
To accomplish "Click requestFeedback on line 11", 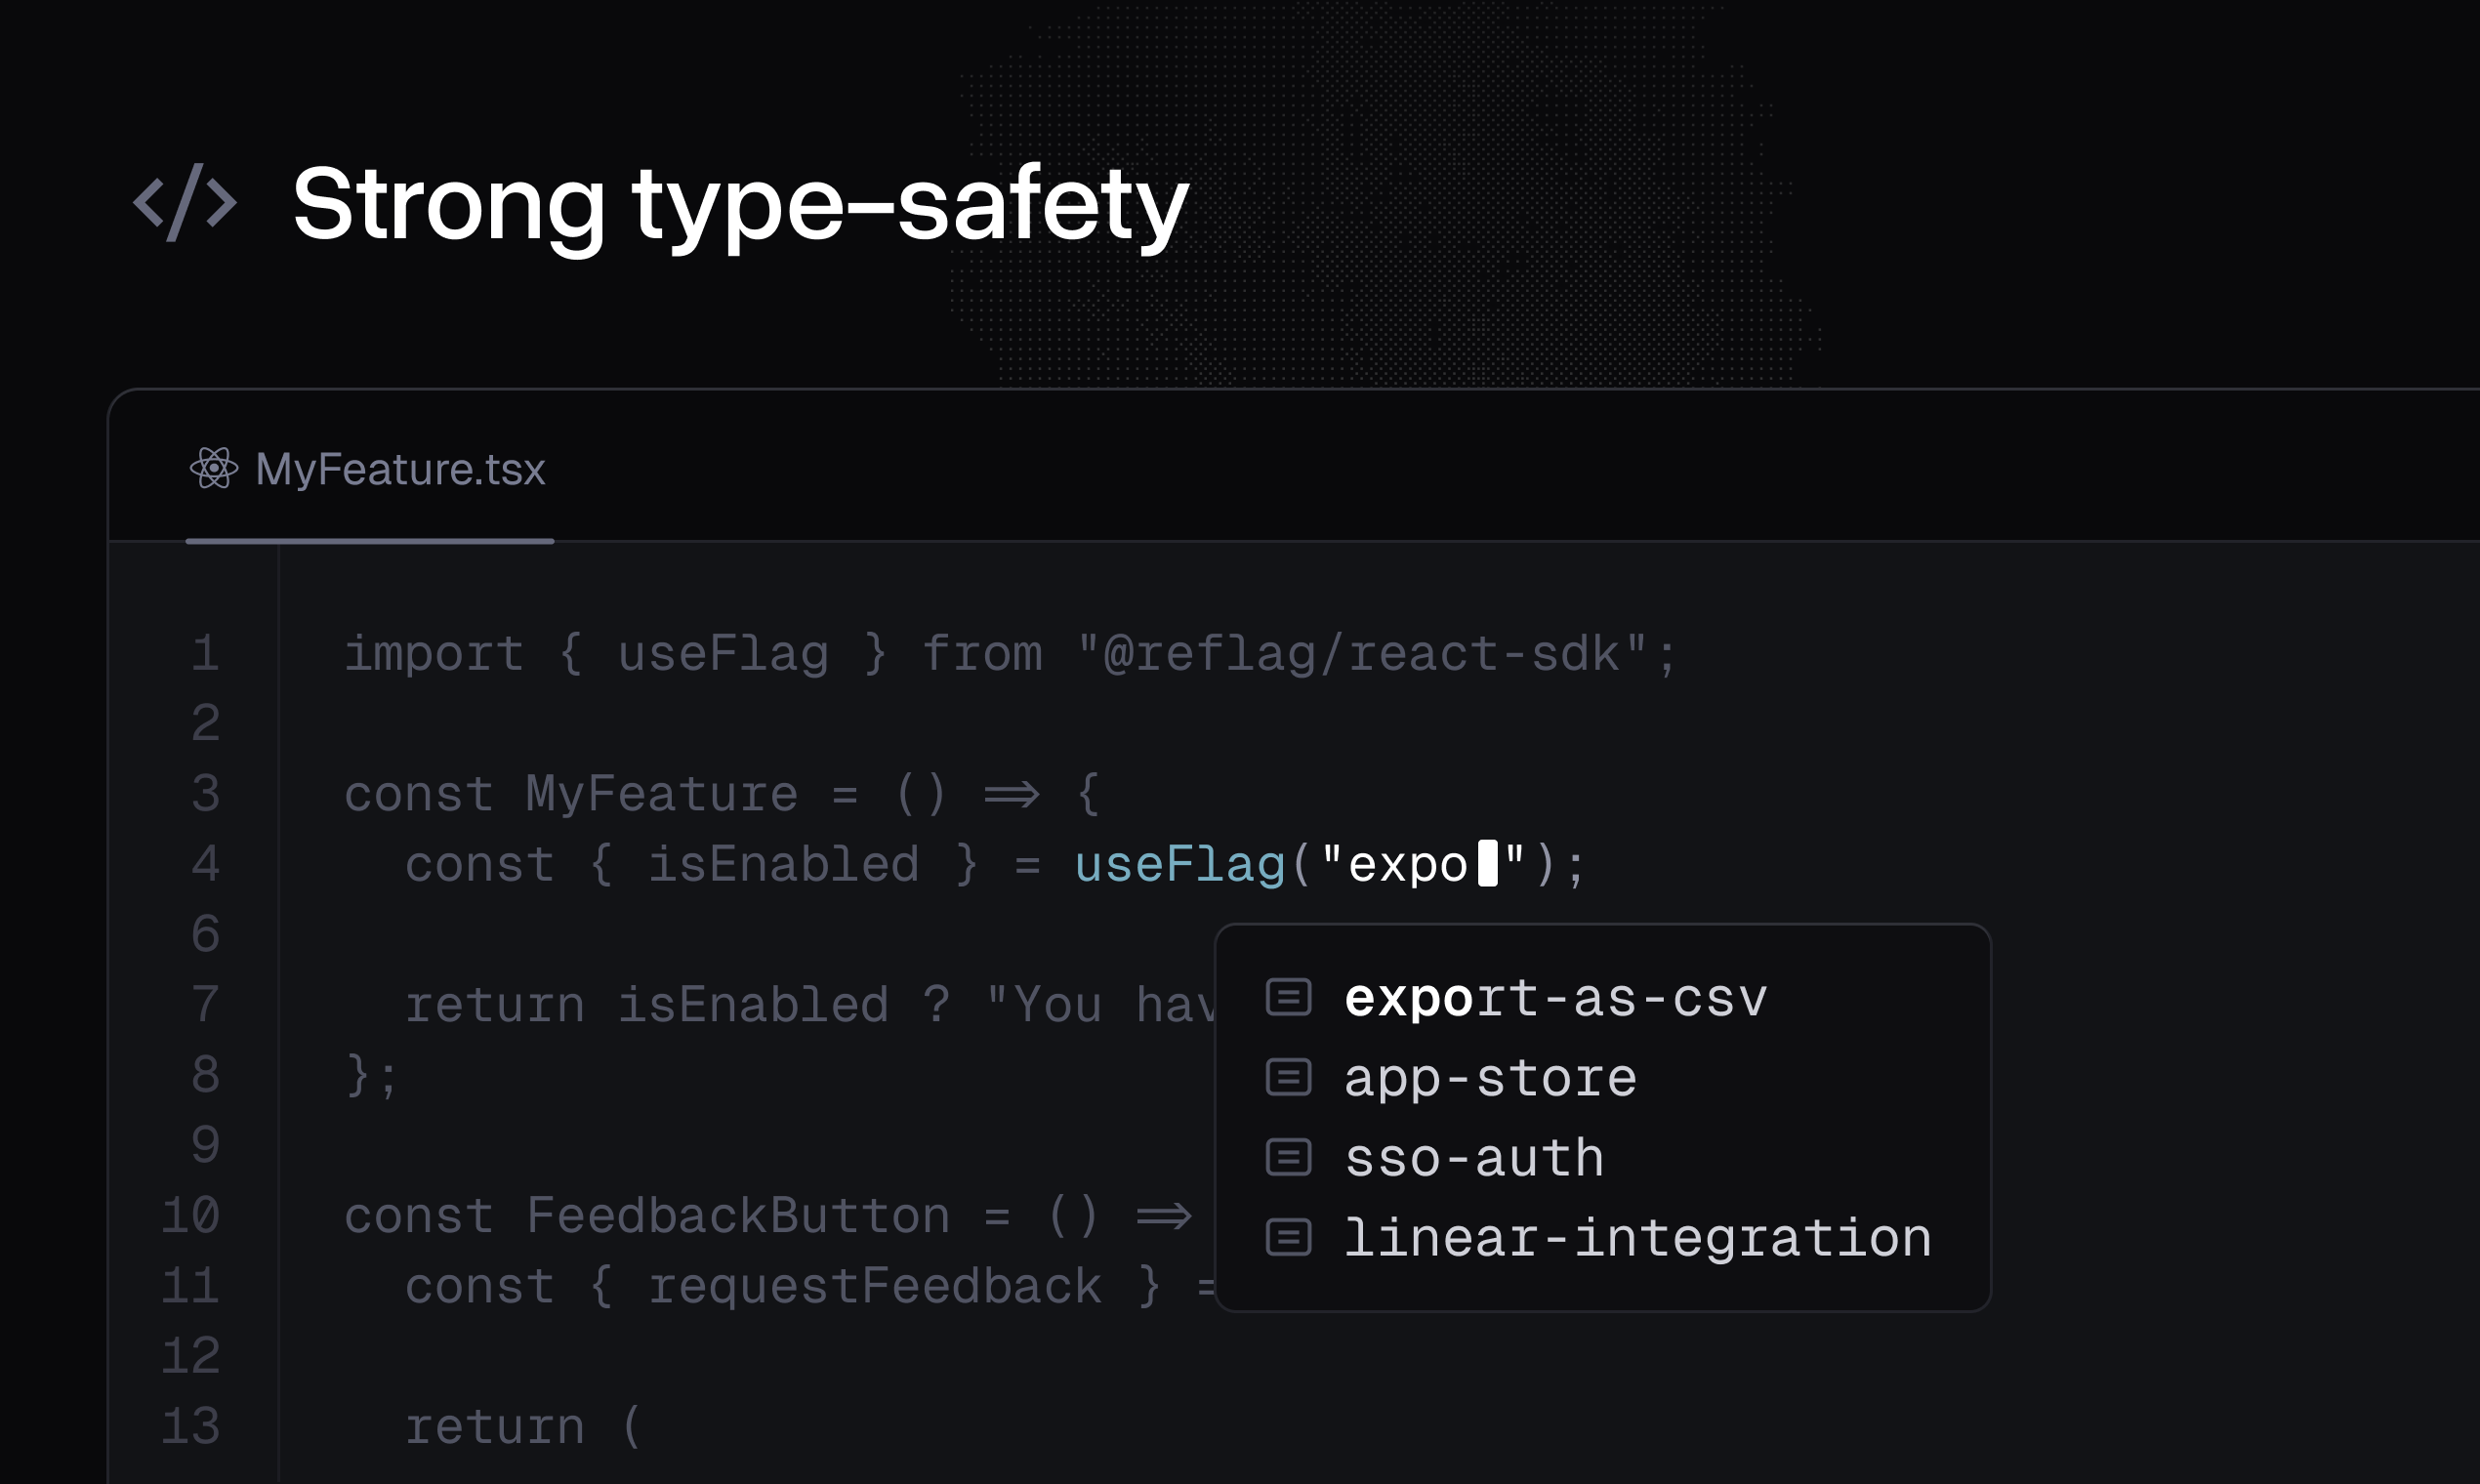I will point(874,1286).
